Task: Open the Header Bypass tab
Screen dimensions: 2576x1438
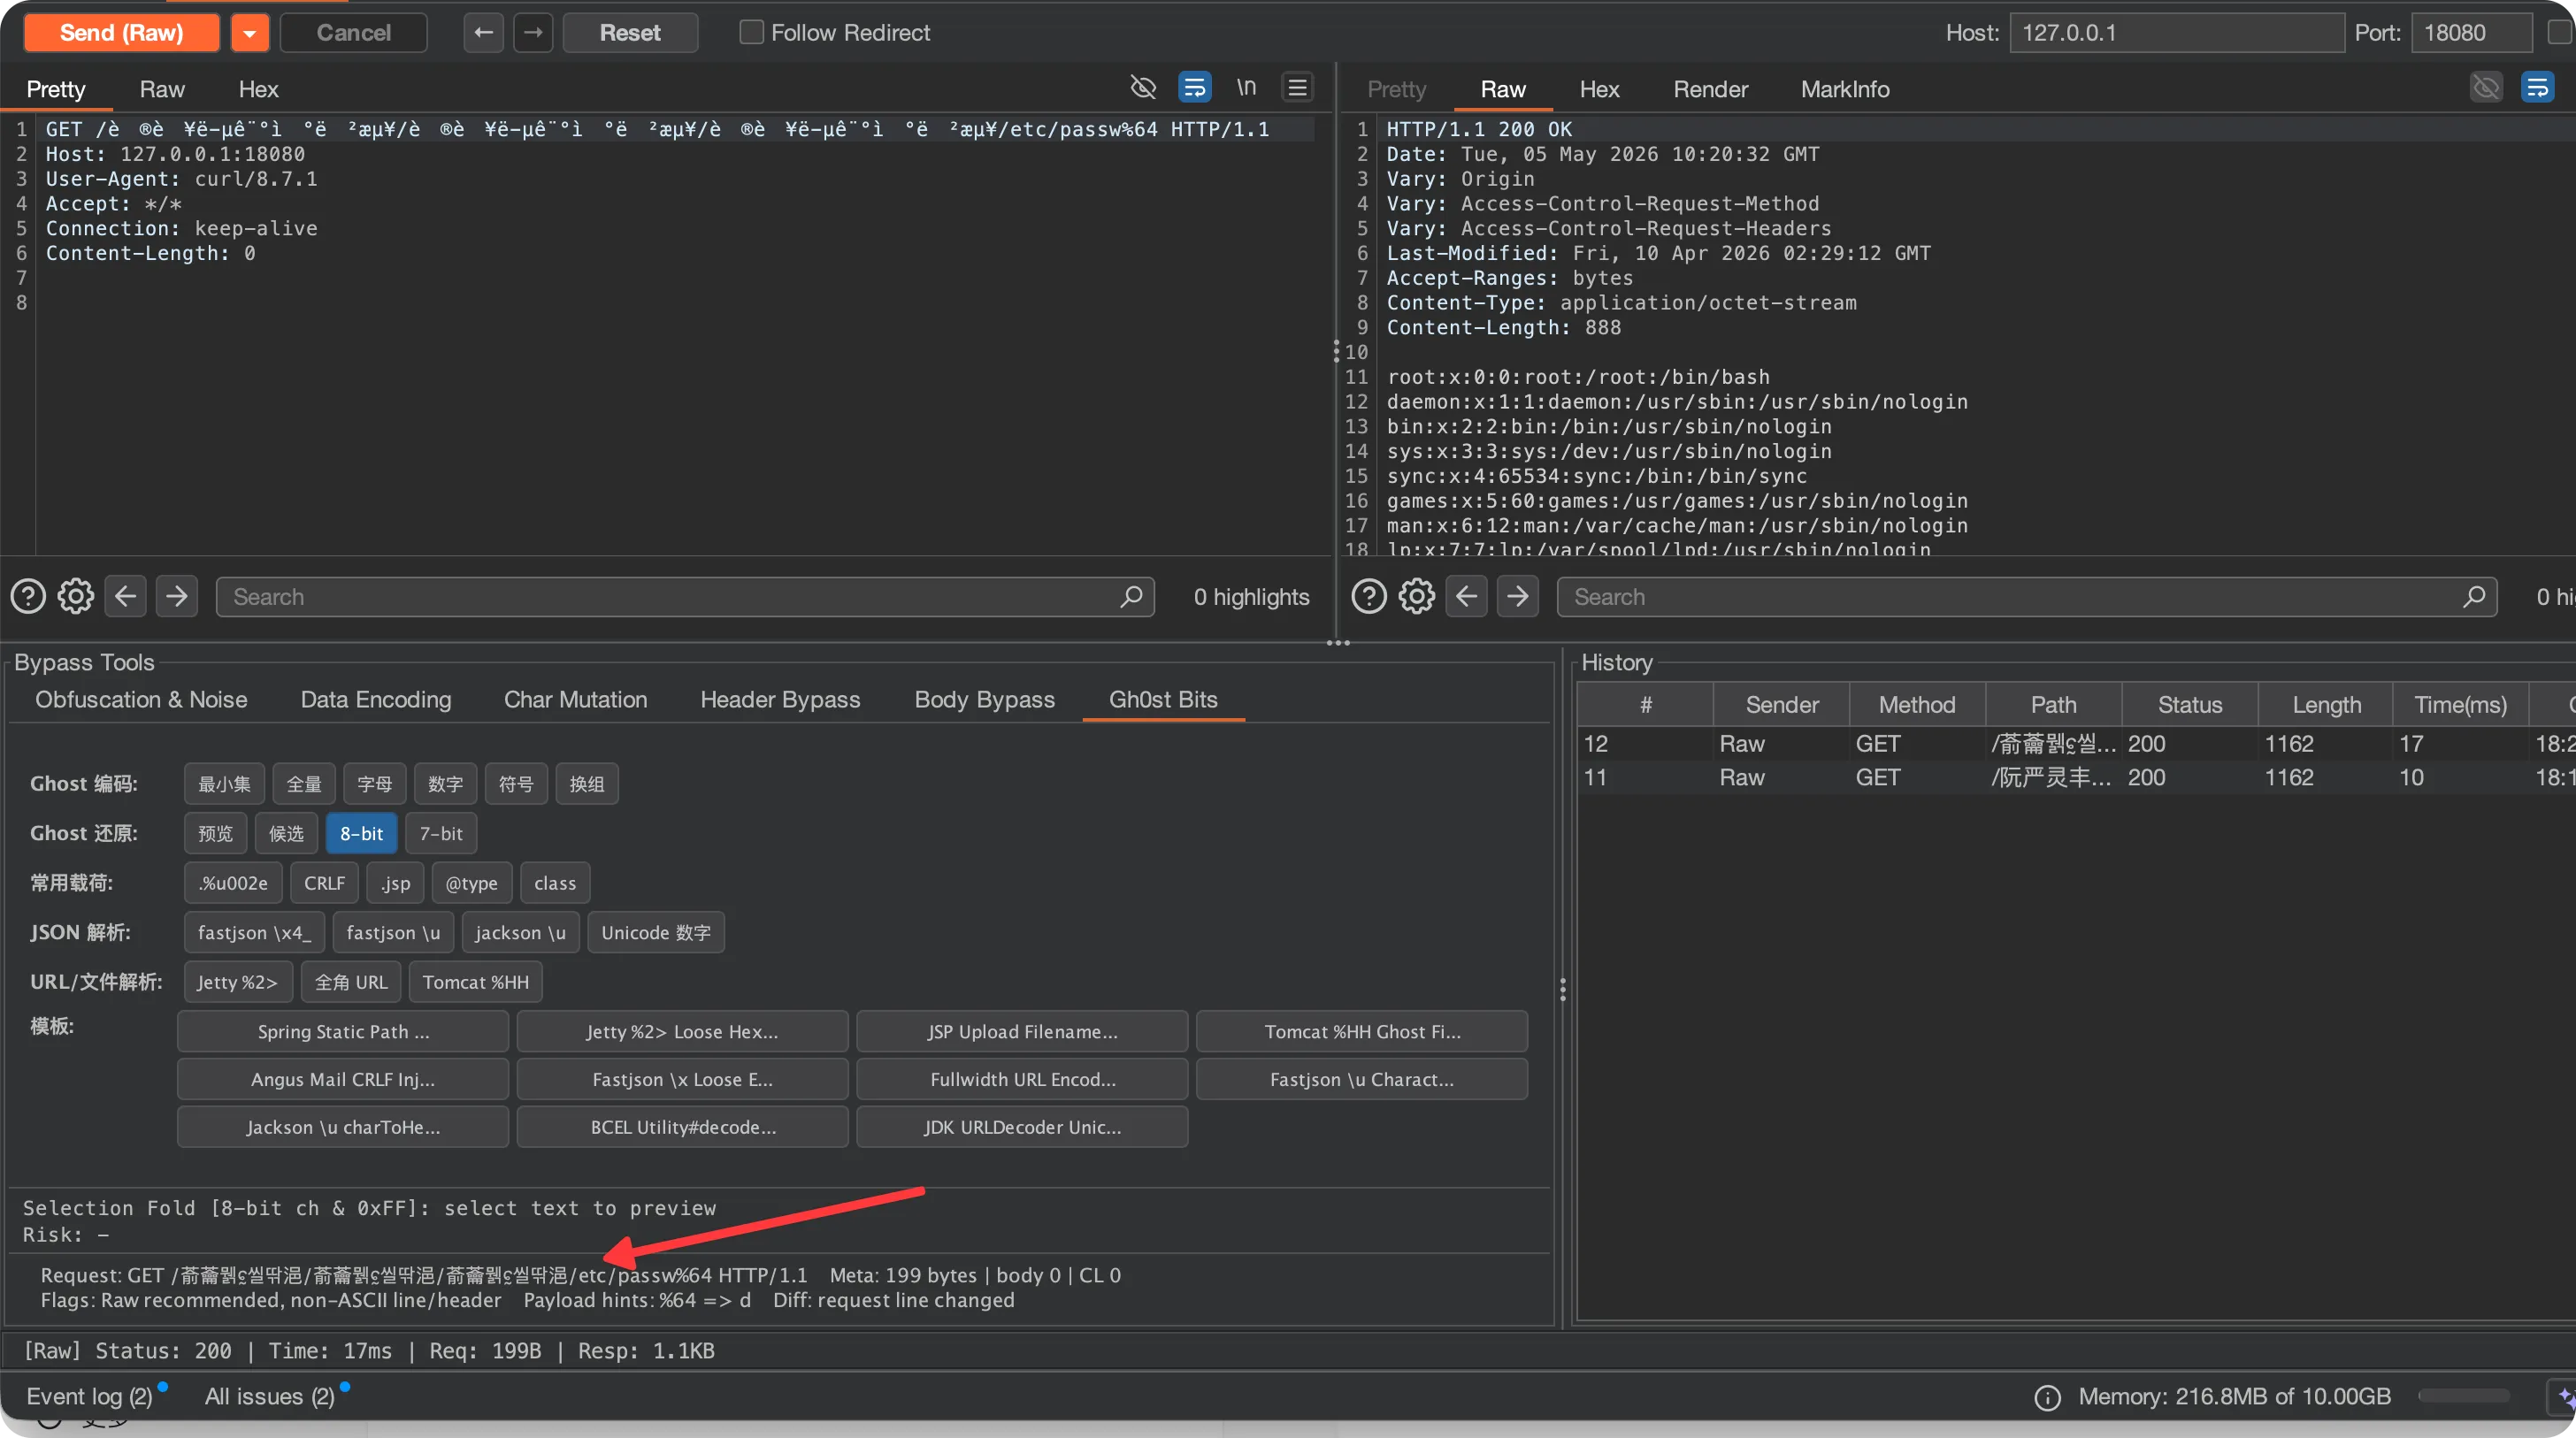Action: (780, 699)
